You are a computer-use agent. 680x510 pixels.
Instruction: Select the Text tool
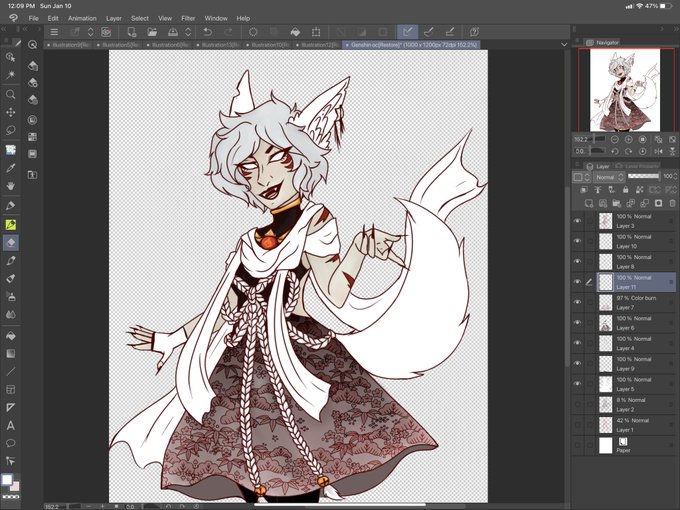[x=11, y=425]
